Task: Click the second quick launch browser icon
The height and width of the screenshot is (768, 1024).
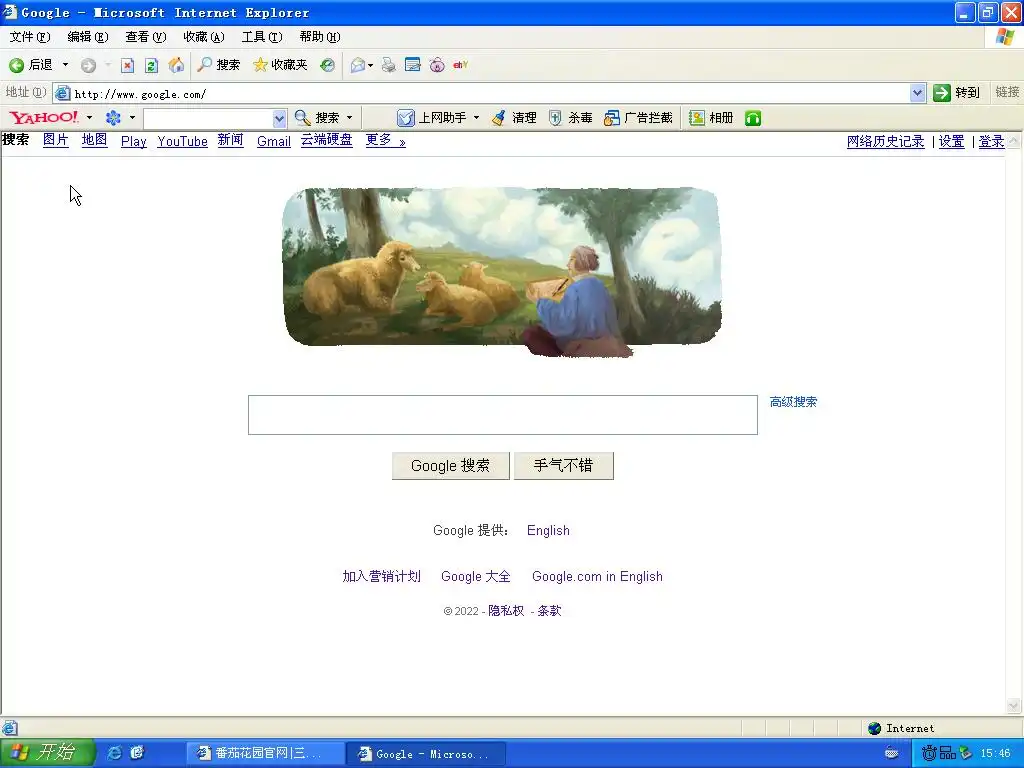Action: tap(137, 753)
